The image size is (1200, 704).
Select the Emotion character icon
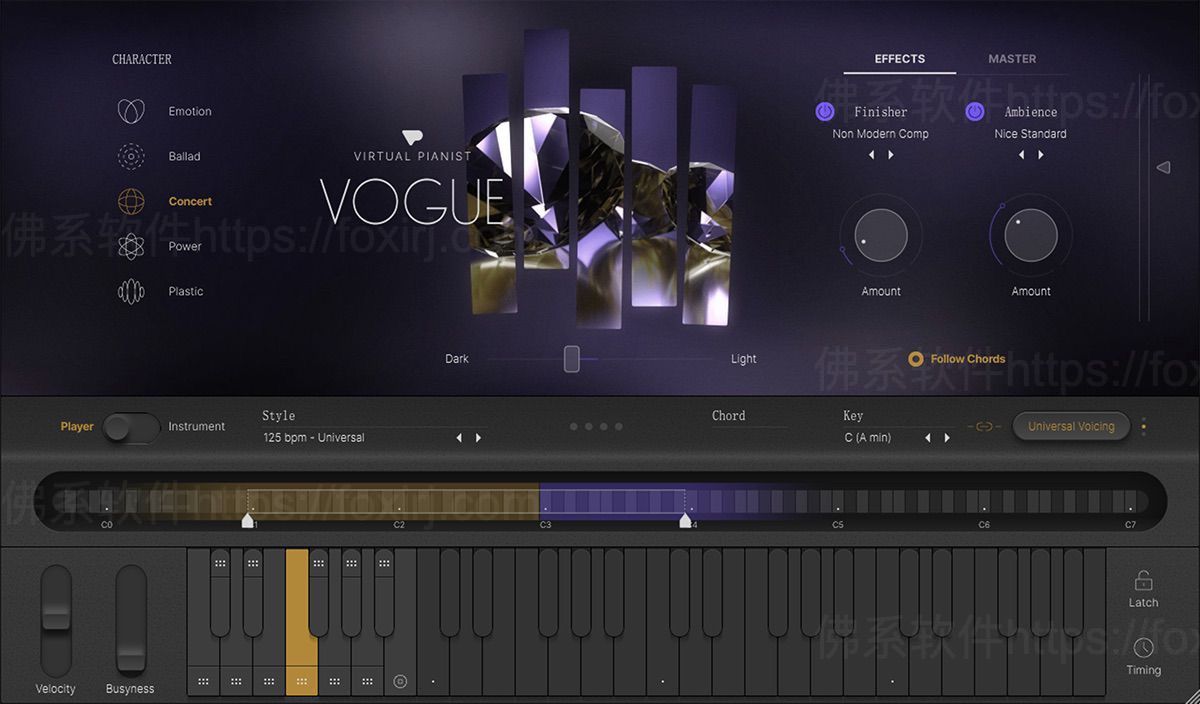point(131,111)
